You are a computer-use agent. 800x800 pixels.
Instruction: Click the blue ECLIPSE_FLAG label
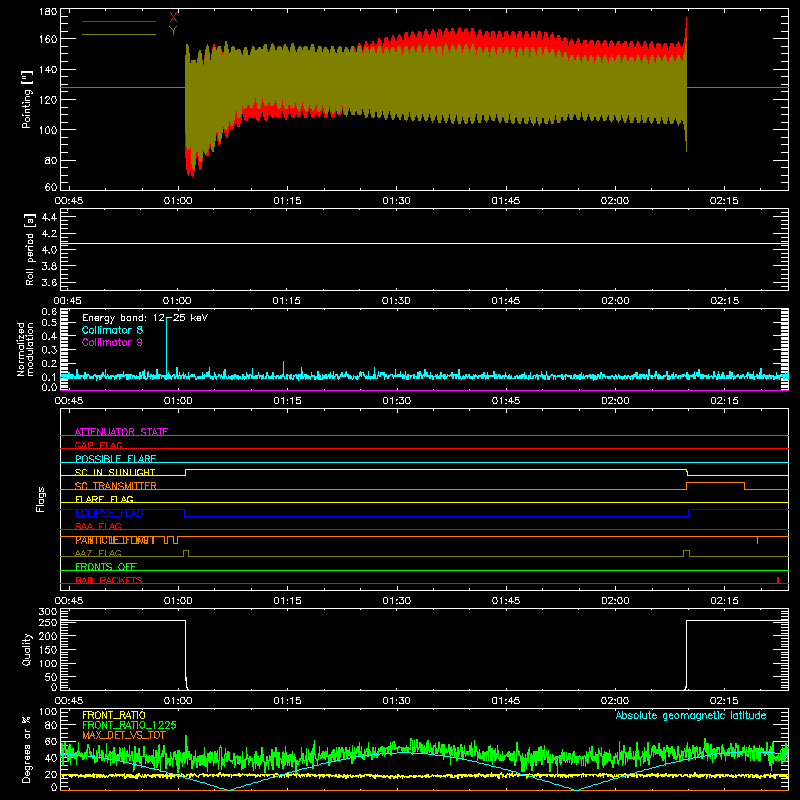coord(109,513)
